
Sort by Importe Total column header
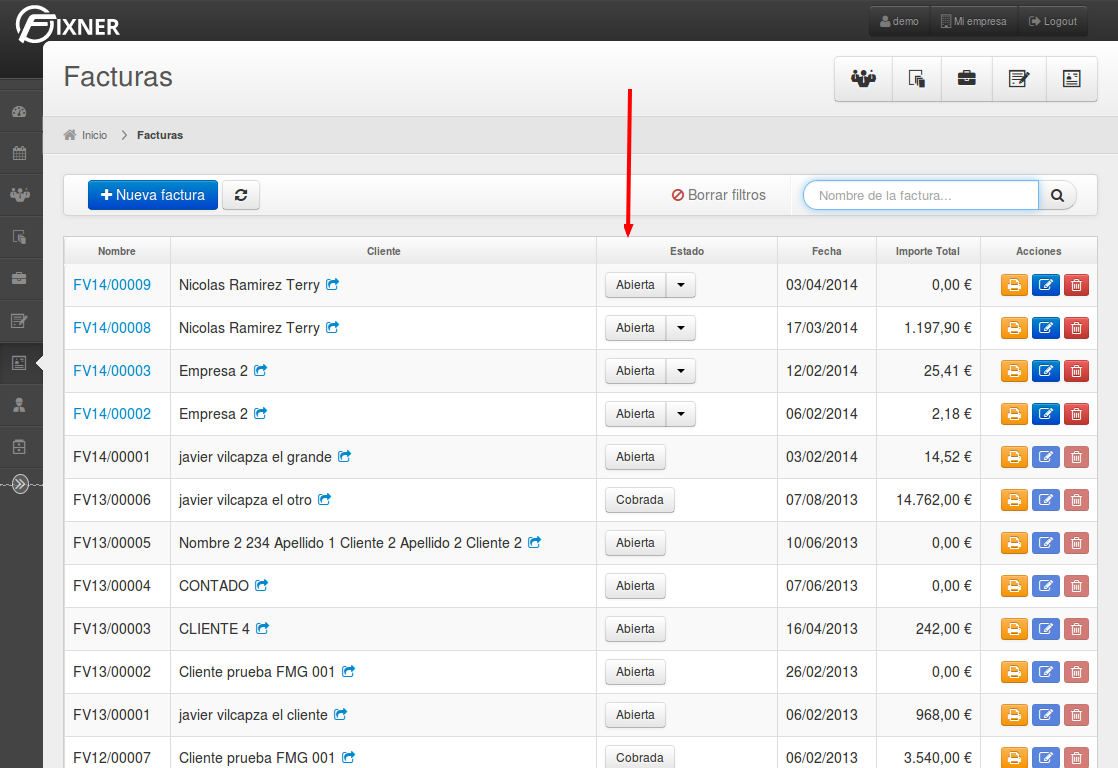pyautogui.click(x=928, y=251)
